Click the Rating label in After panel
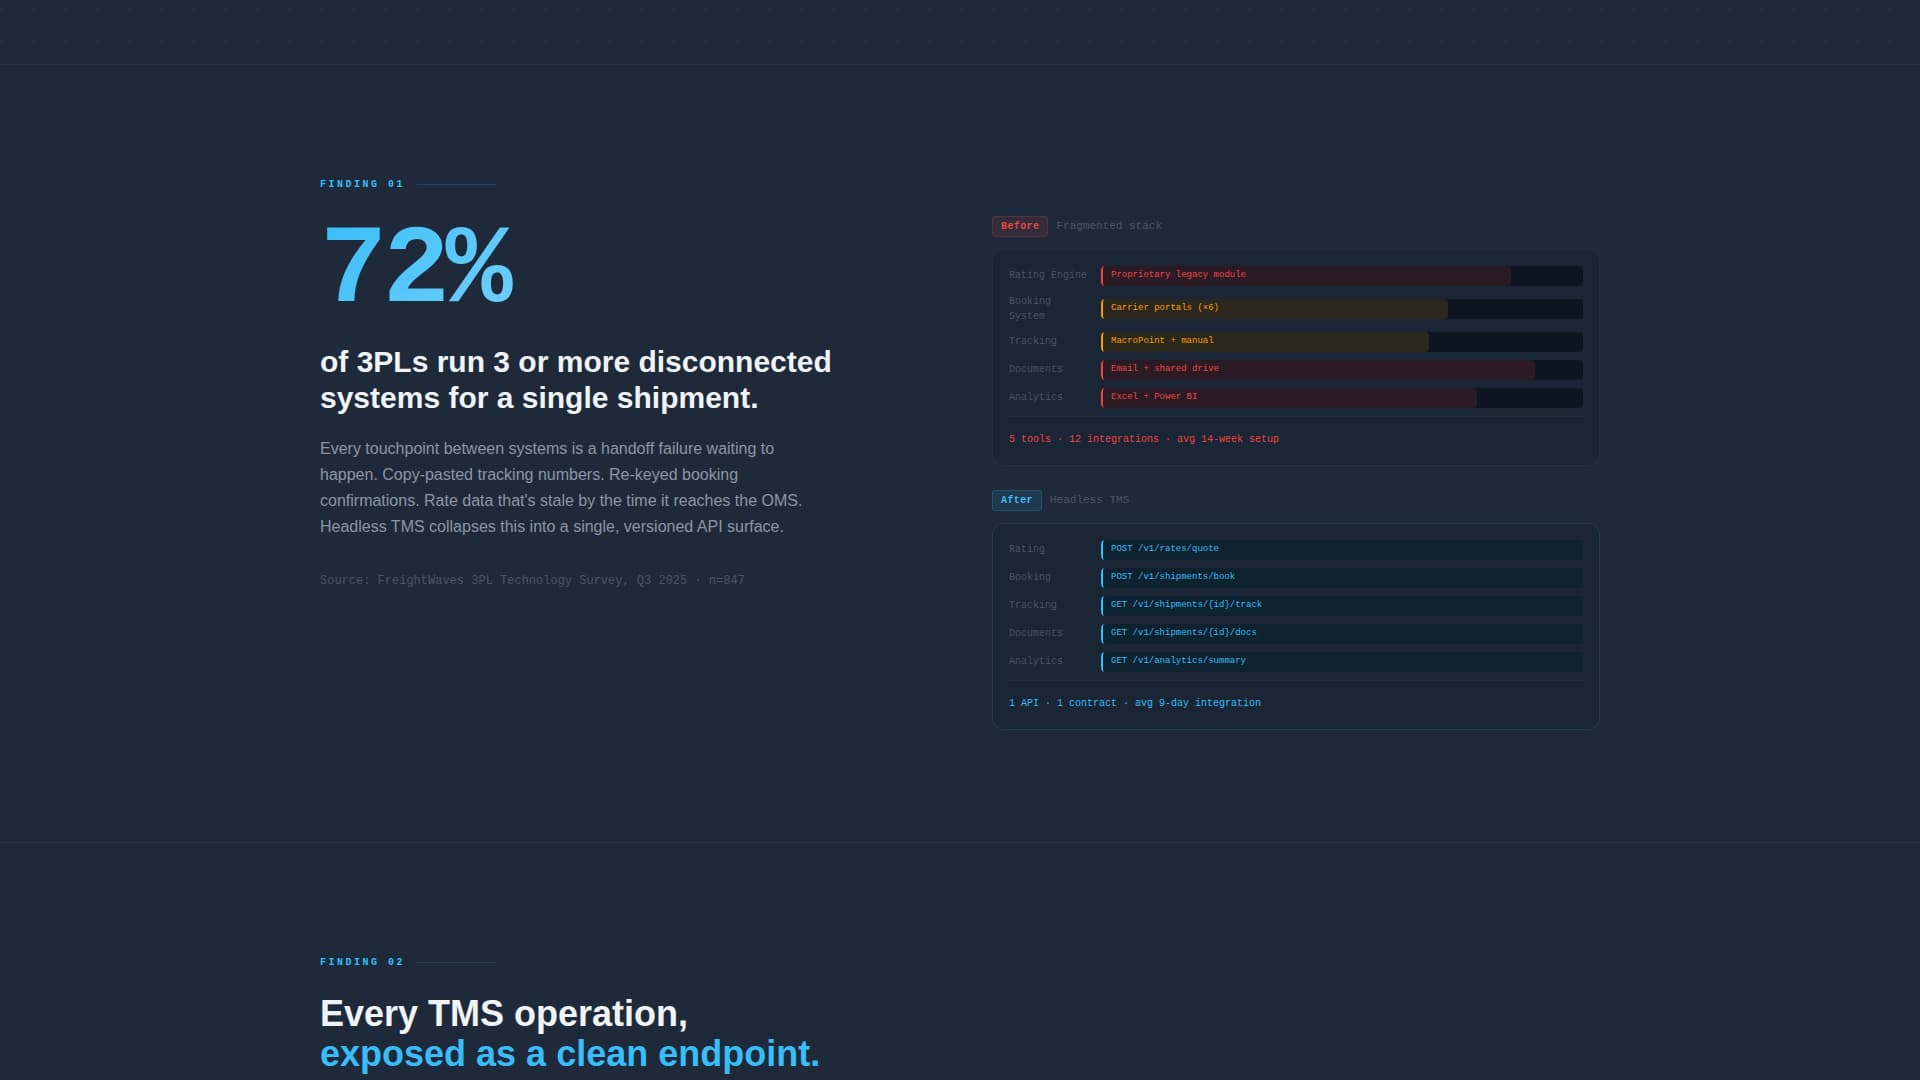 click(1026, 549)
